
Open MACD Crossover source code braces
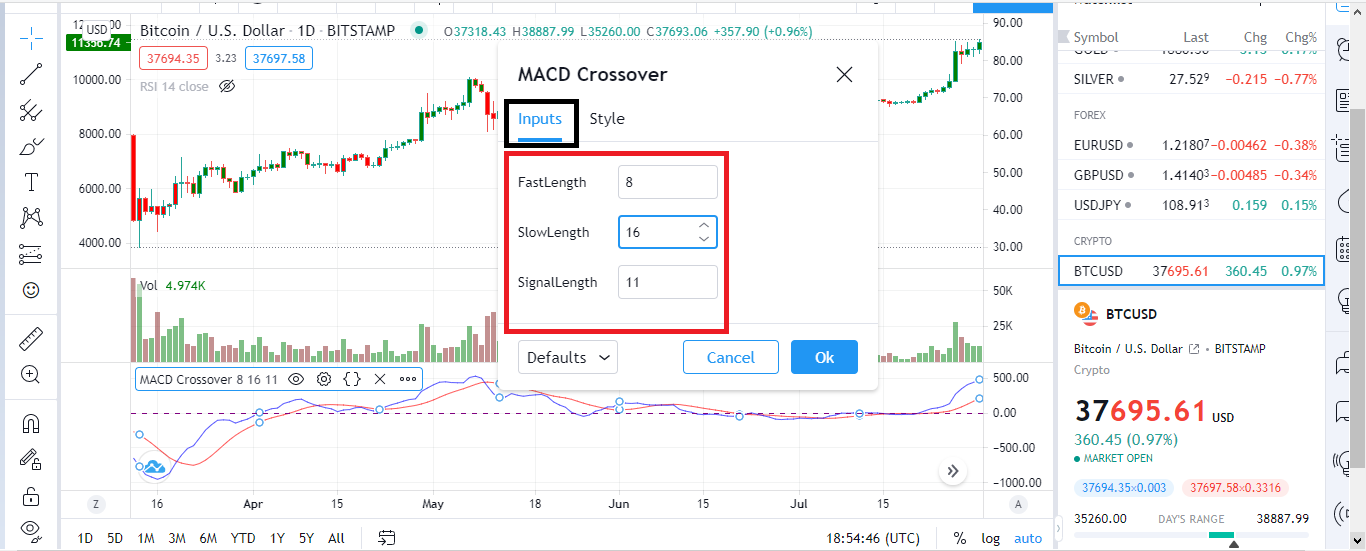tap(352, 379)
